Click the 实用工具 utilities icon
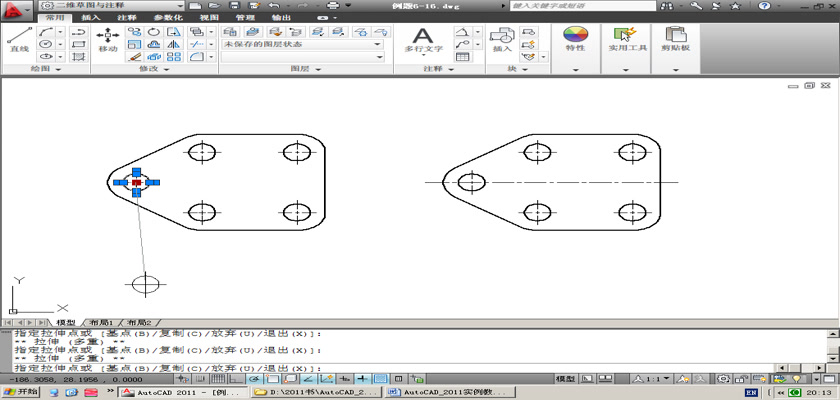The width and height of the screenshot is (840, 400). (x=628, y=38)
